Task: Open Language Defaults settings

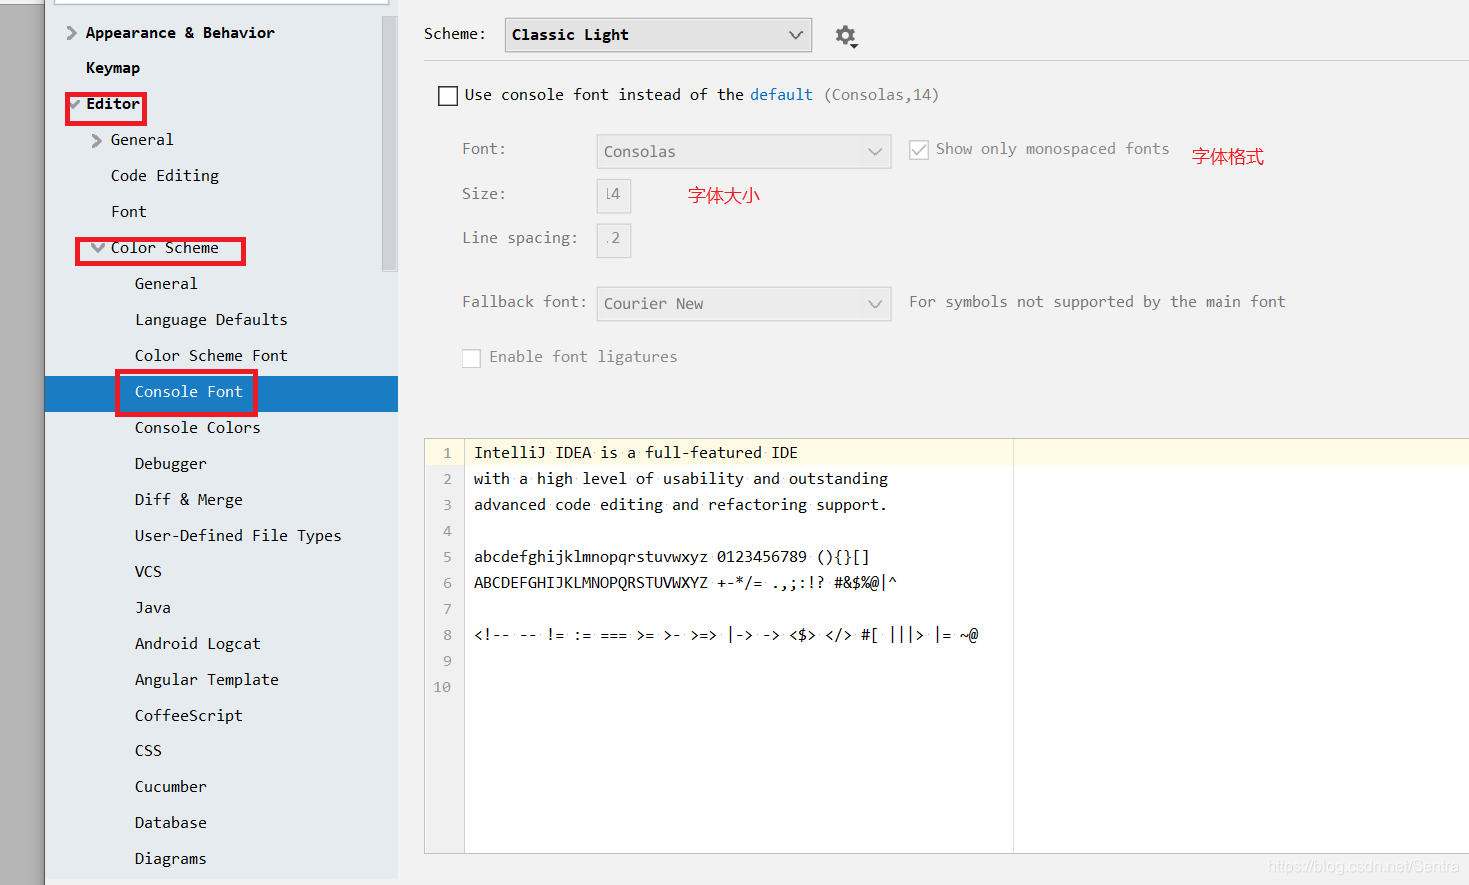Action: tap(211, 320)
